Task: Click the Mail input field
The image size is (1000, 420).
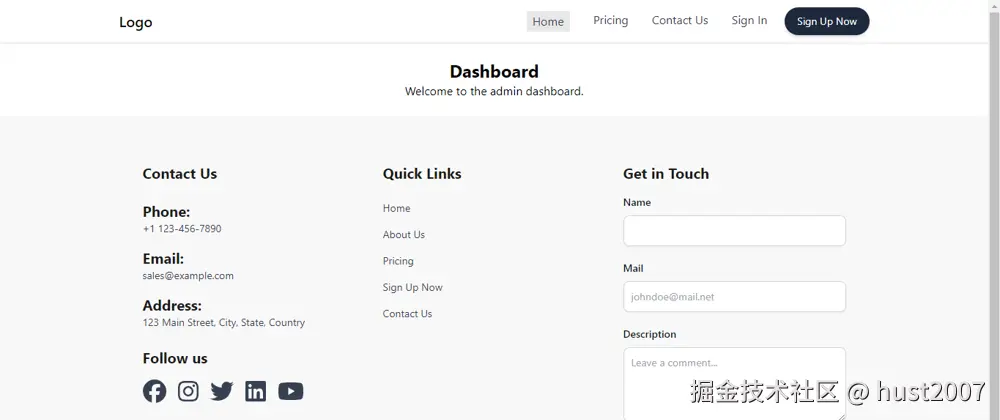Action: tap(734, 297)
